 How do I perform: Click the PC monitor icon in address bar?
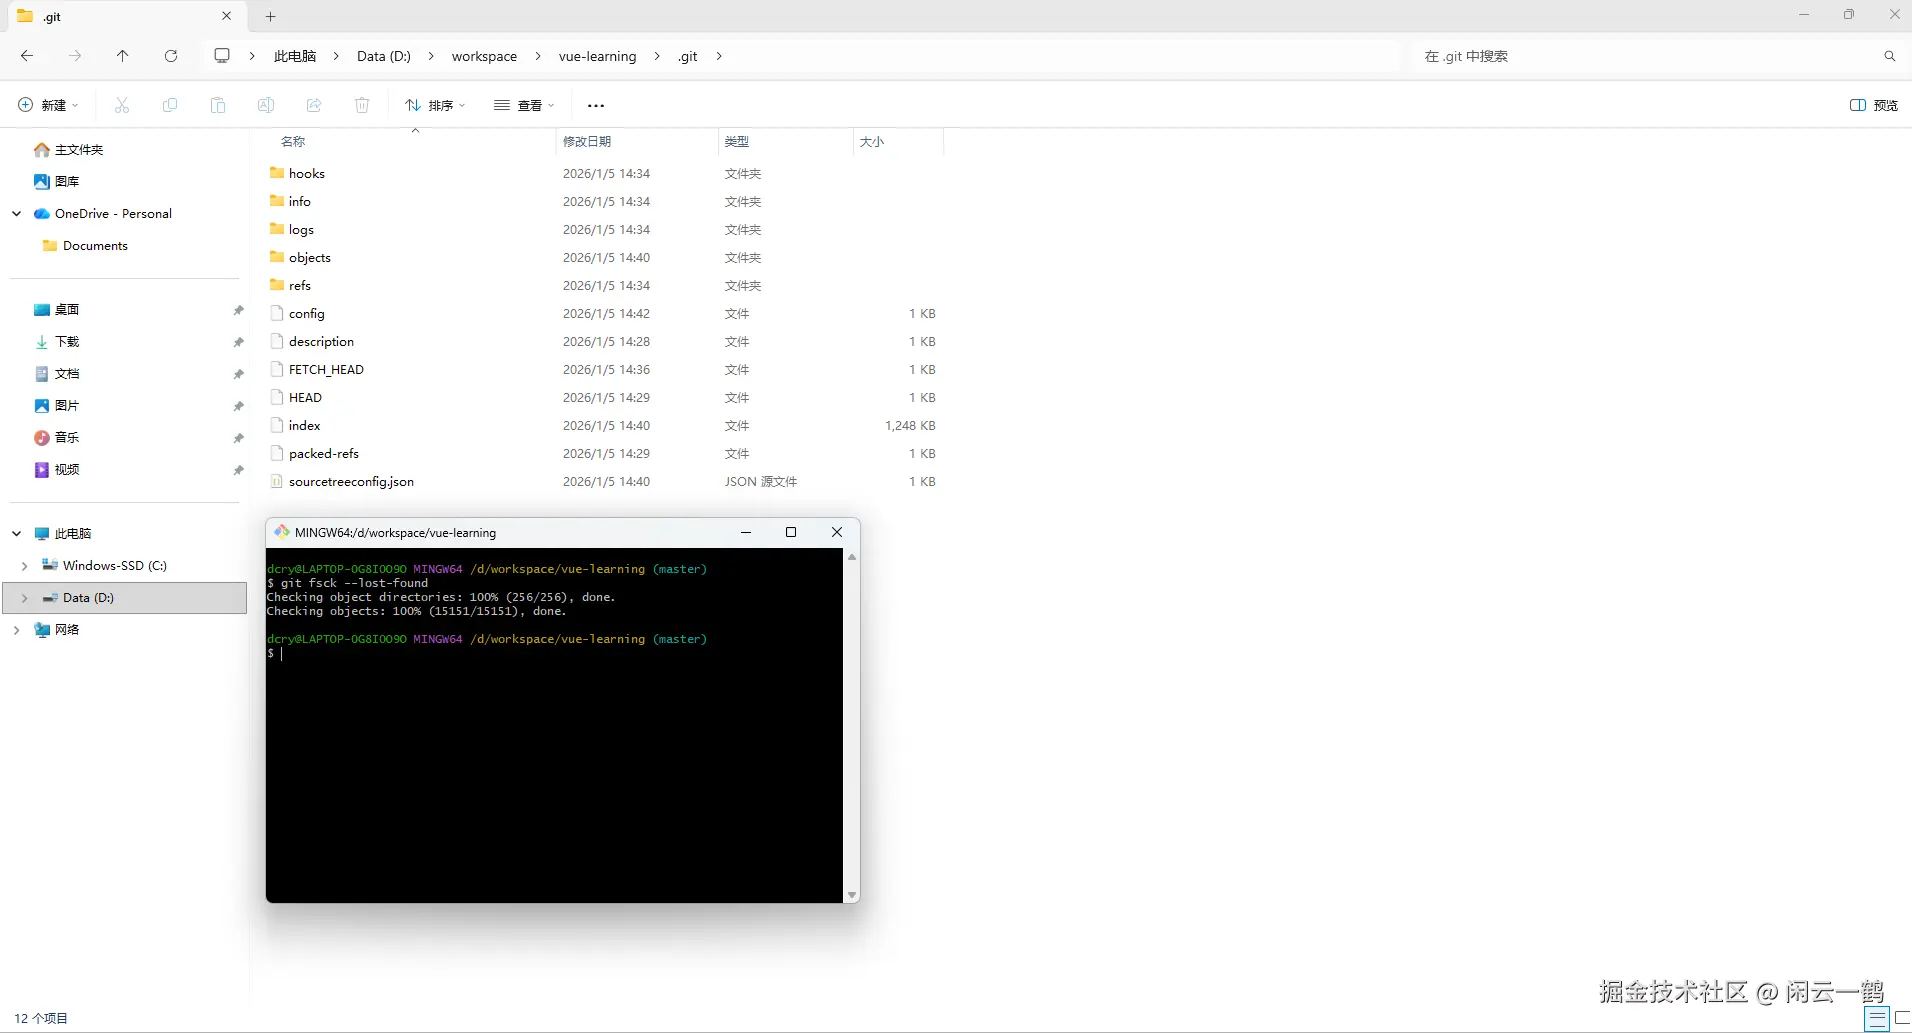222,56
